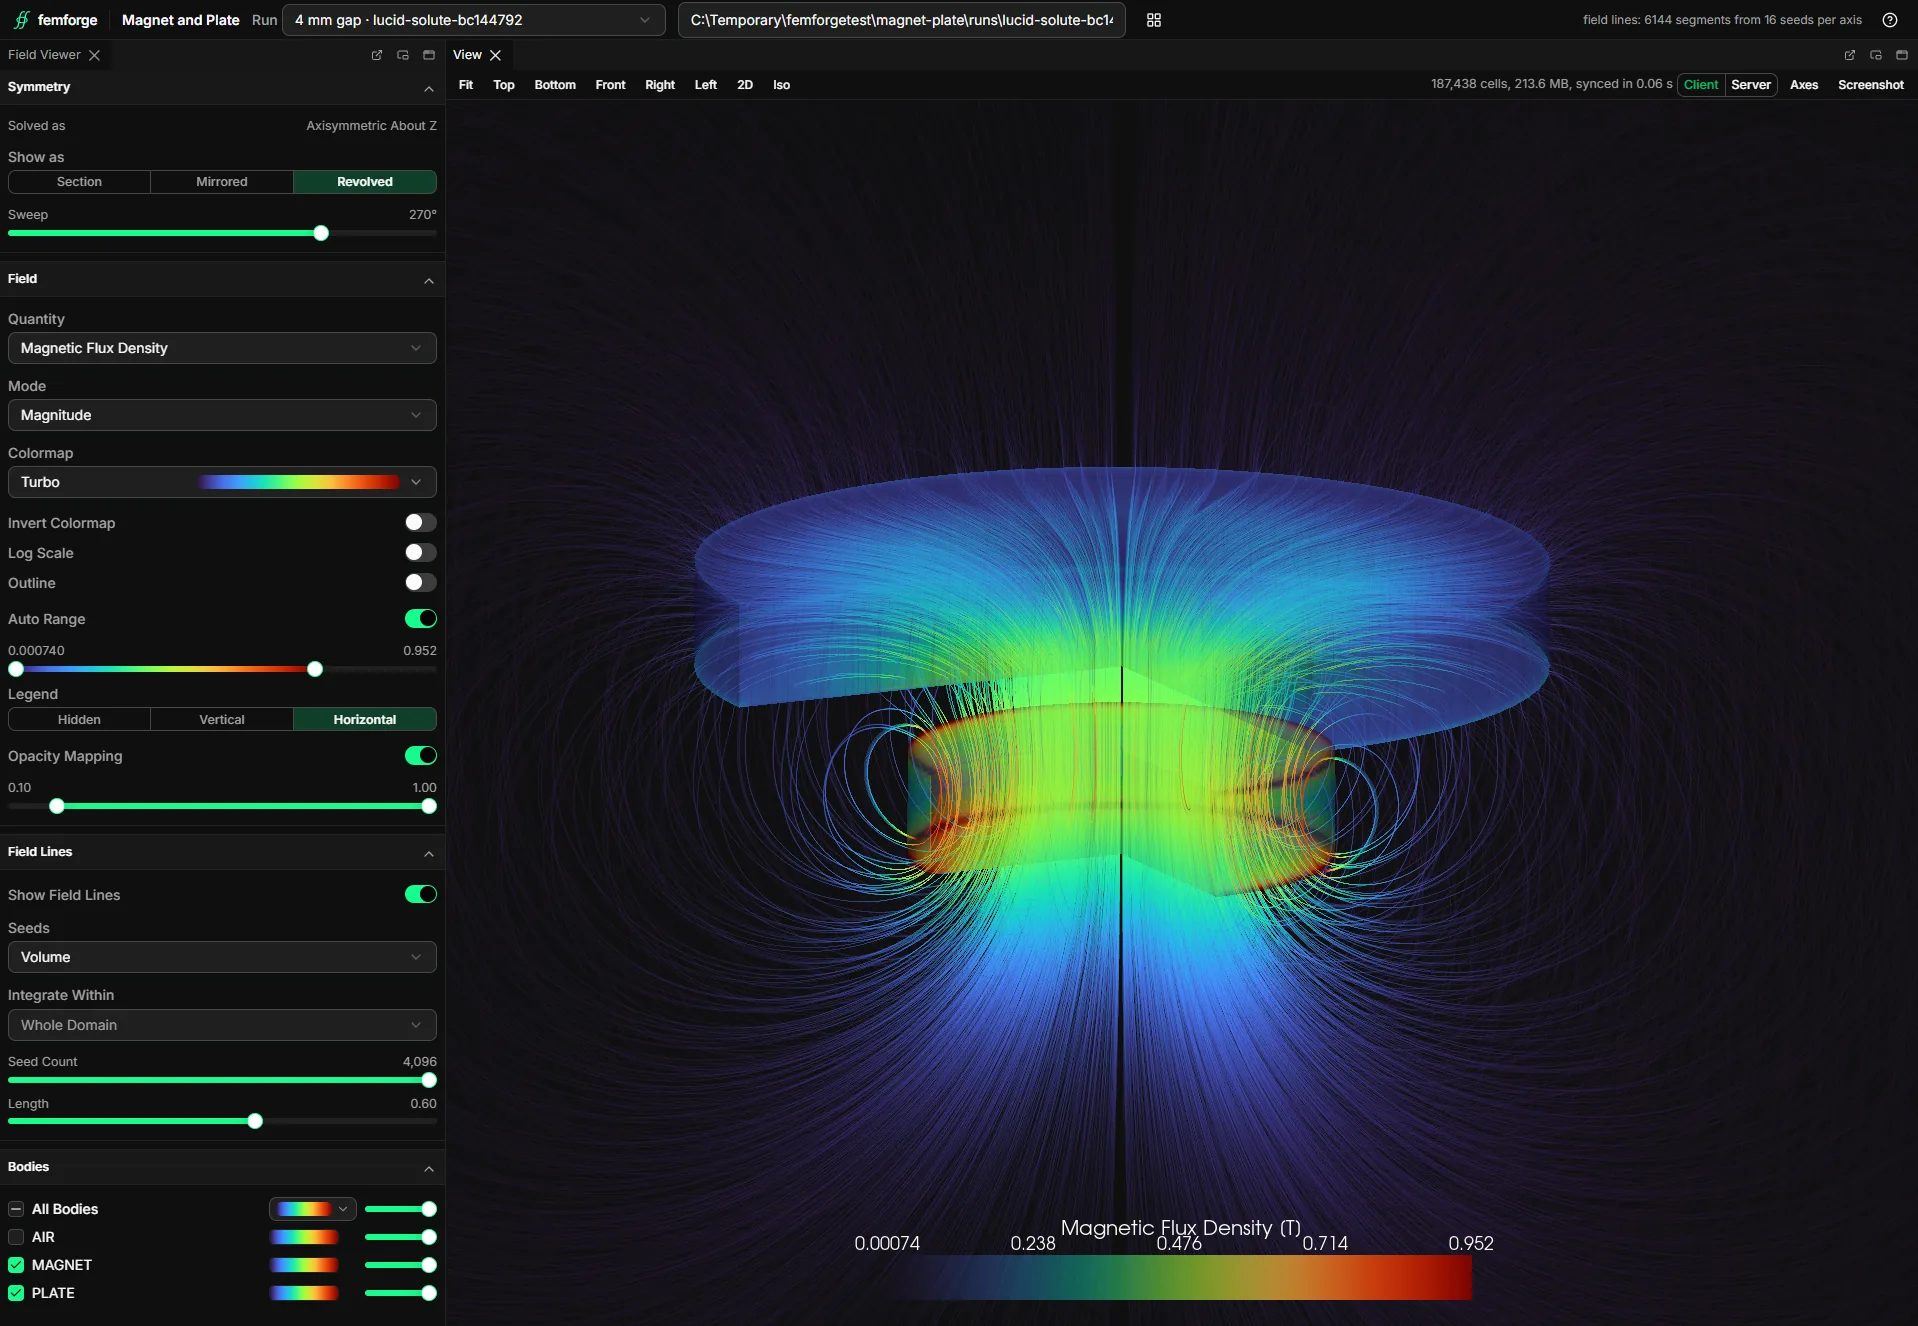Pop out the Field Viewer panel
The width and height of the screenshot is (1918, 1326).
point(377,55)
